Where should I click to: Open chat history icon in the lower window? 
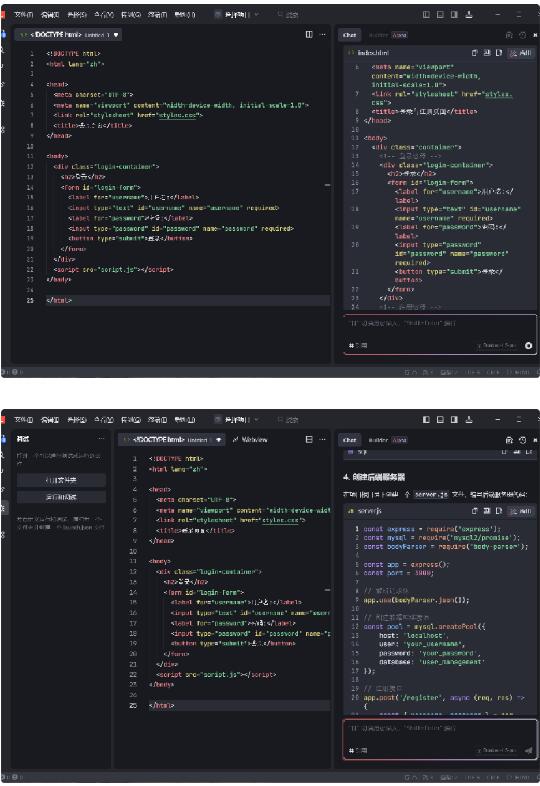click(x=522, y=440)
